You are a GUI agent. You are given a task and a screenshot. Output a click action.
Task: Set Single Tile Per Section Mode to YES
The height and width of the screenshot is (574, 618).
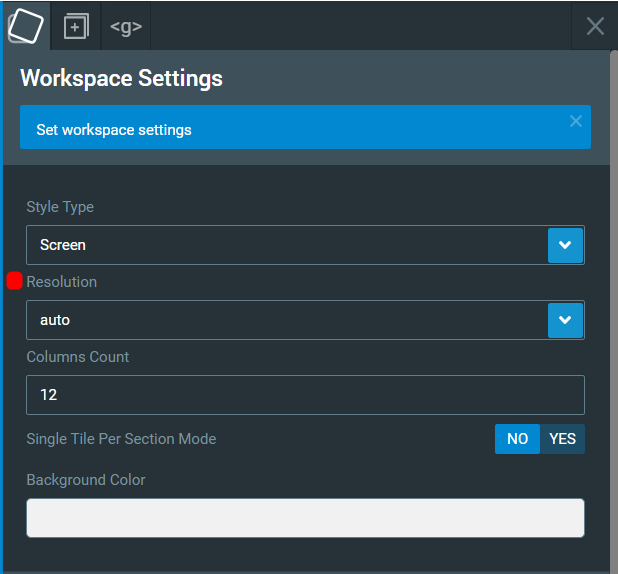pyautogui.click(x=562, y=439)
